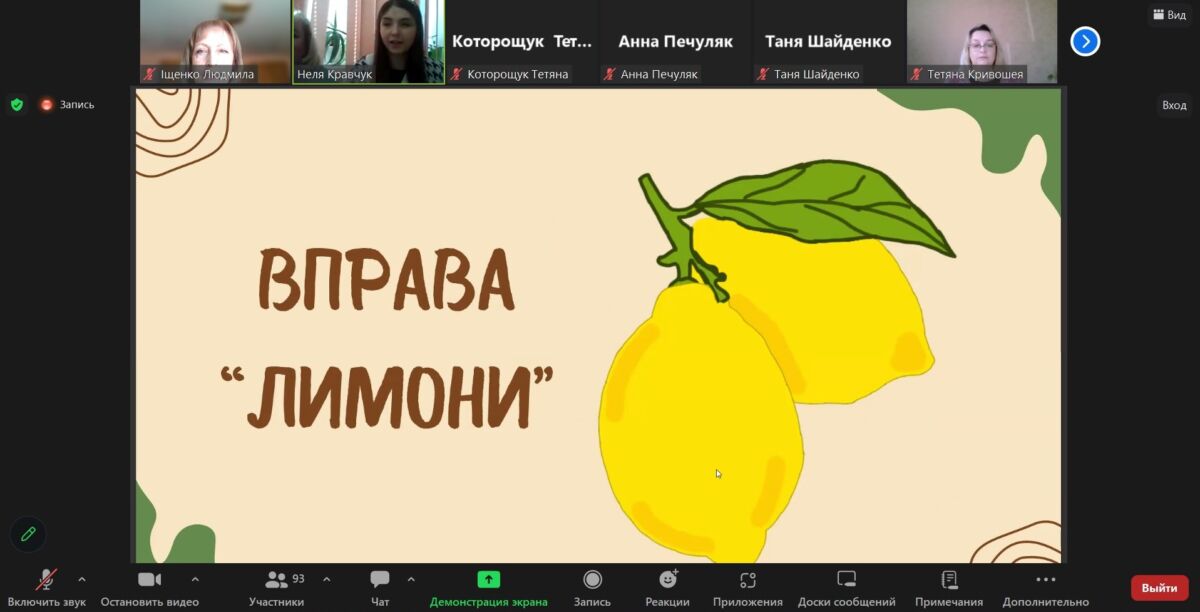
Task: Unmute microphone with Включить звук
Action: (46, 588)
